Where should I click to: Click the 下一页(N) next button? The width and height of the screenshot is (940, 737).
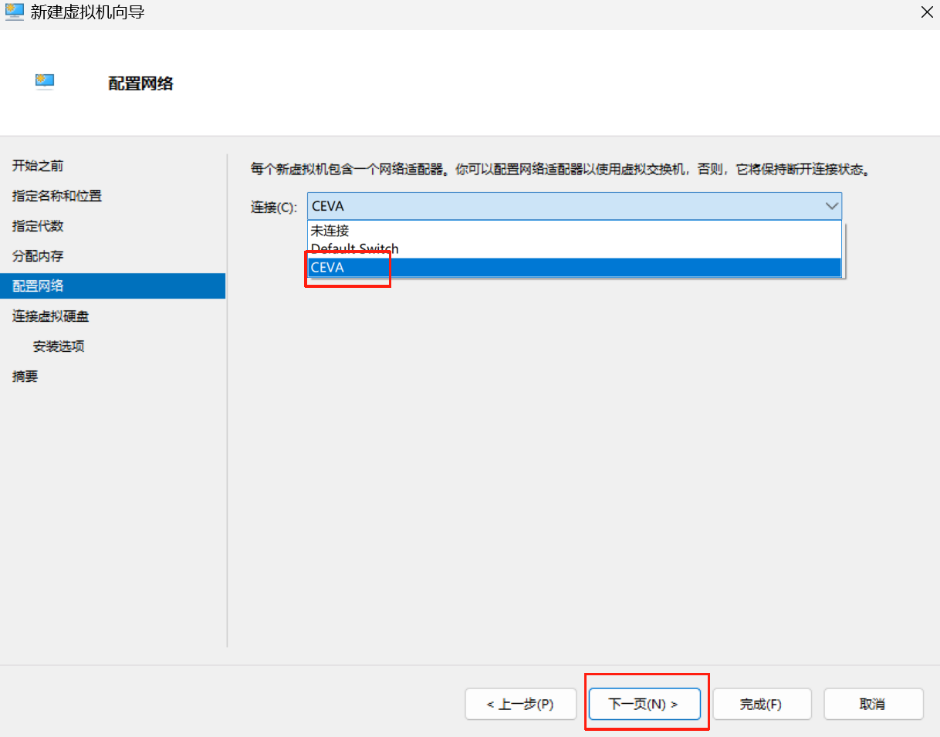pyautogui.click(x=644, y=704)
